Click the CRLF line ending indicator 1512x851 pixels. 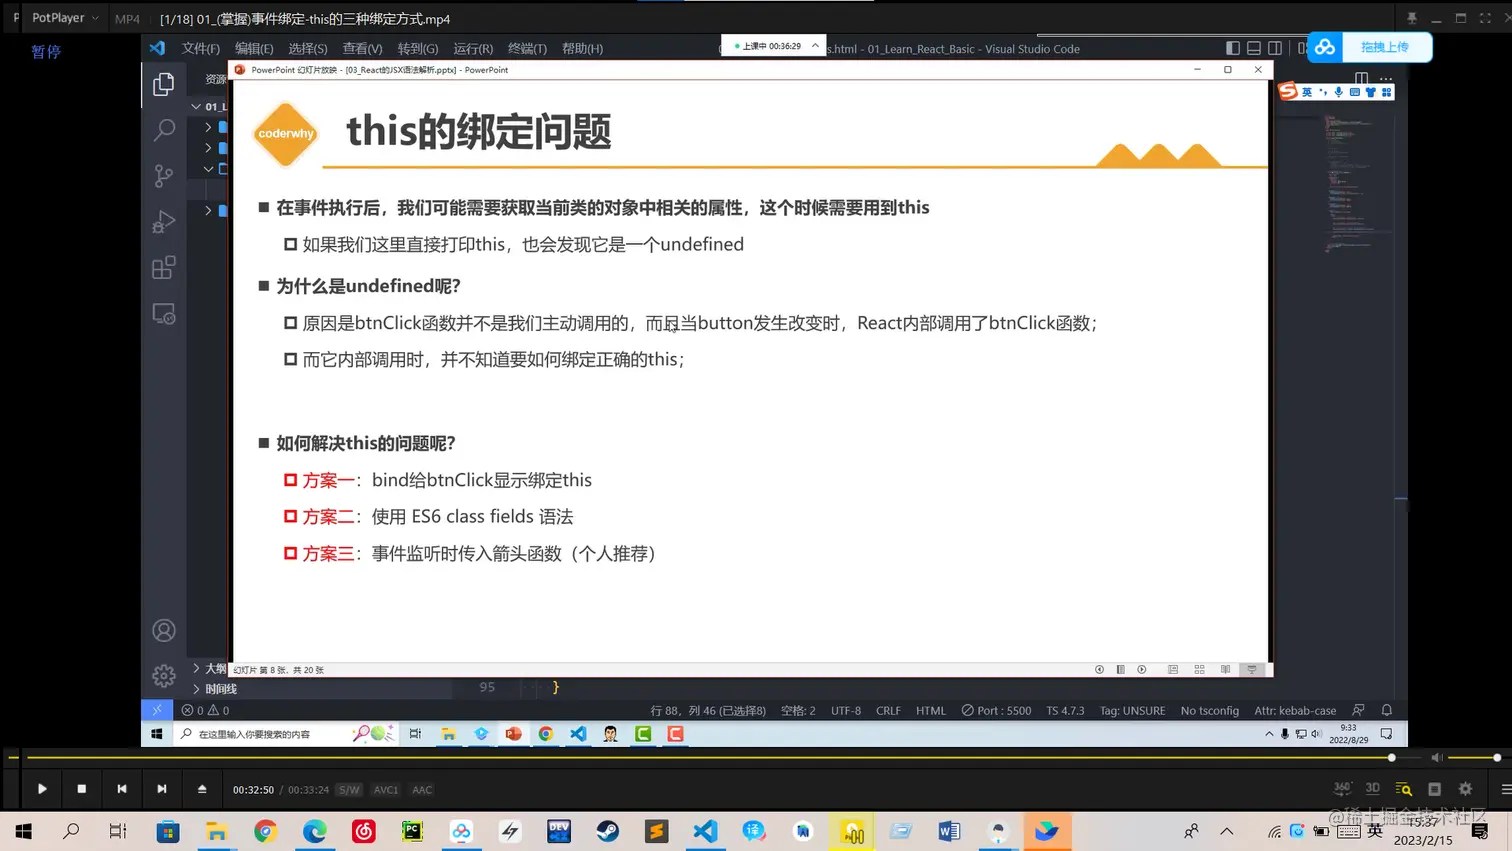tap(888, 711)
